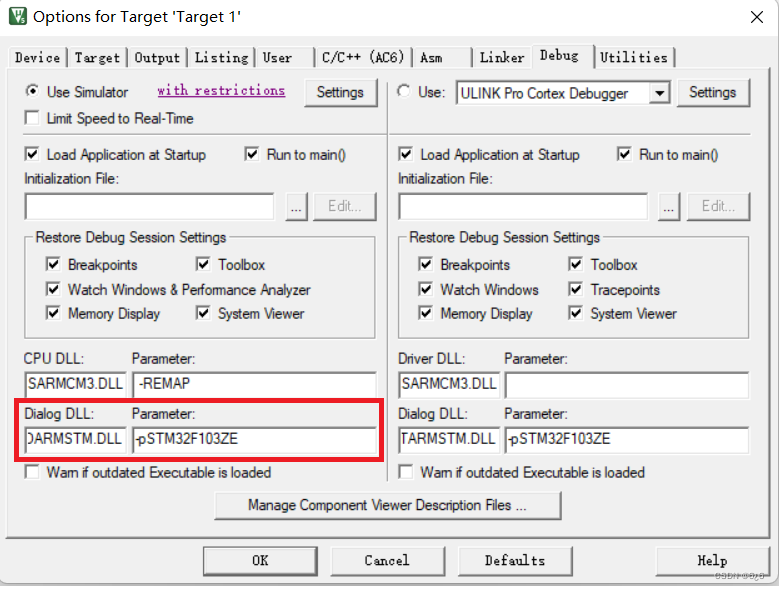Go to the Listing tab
779x590 pixels.
tap(221, 58)
